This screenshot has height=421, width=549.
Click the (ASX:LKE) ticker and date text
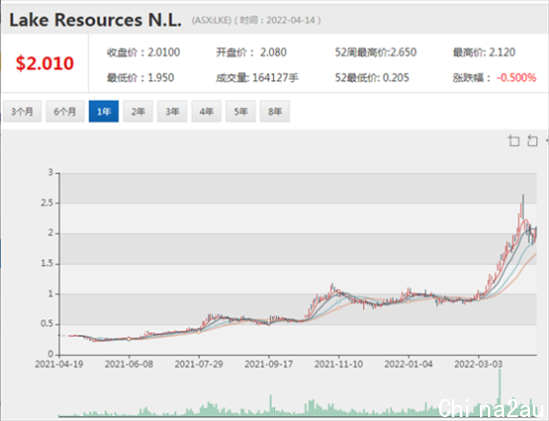click(256, 20)
